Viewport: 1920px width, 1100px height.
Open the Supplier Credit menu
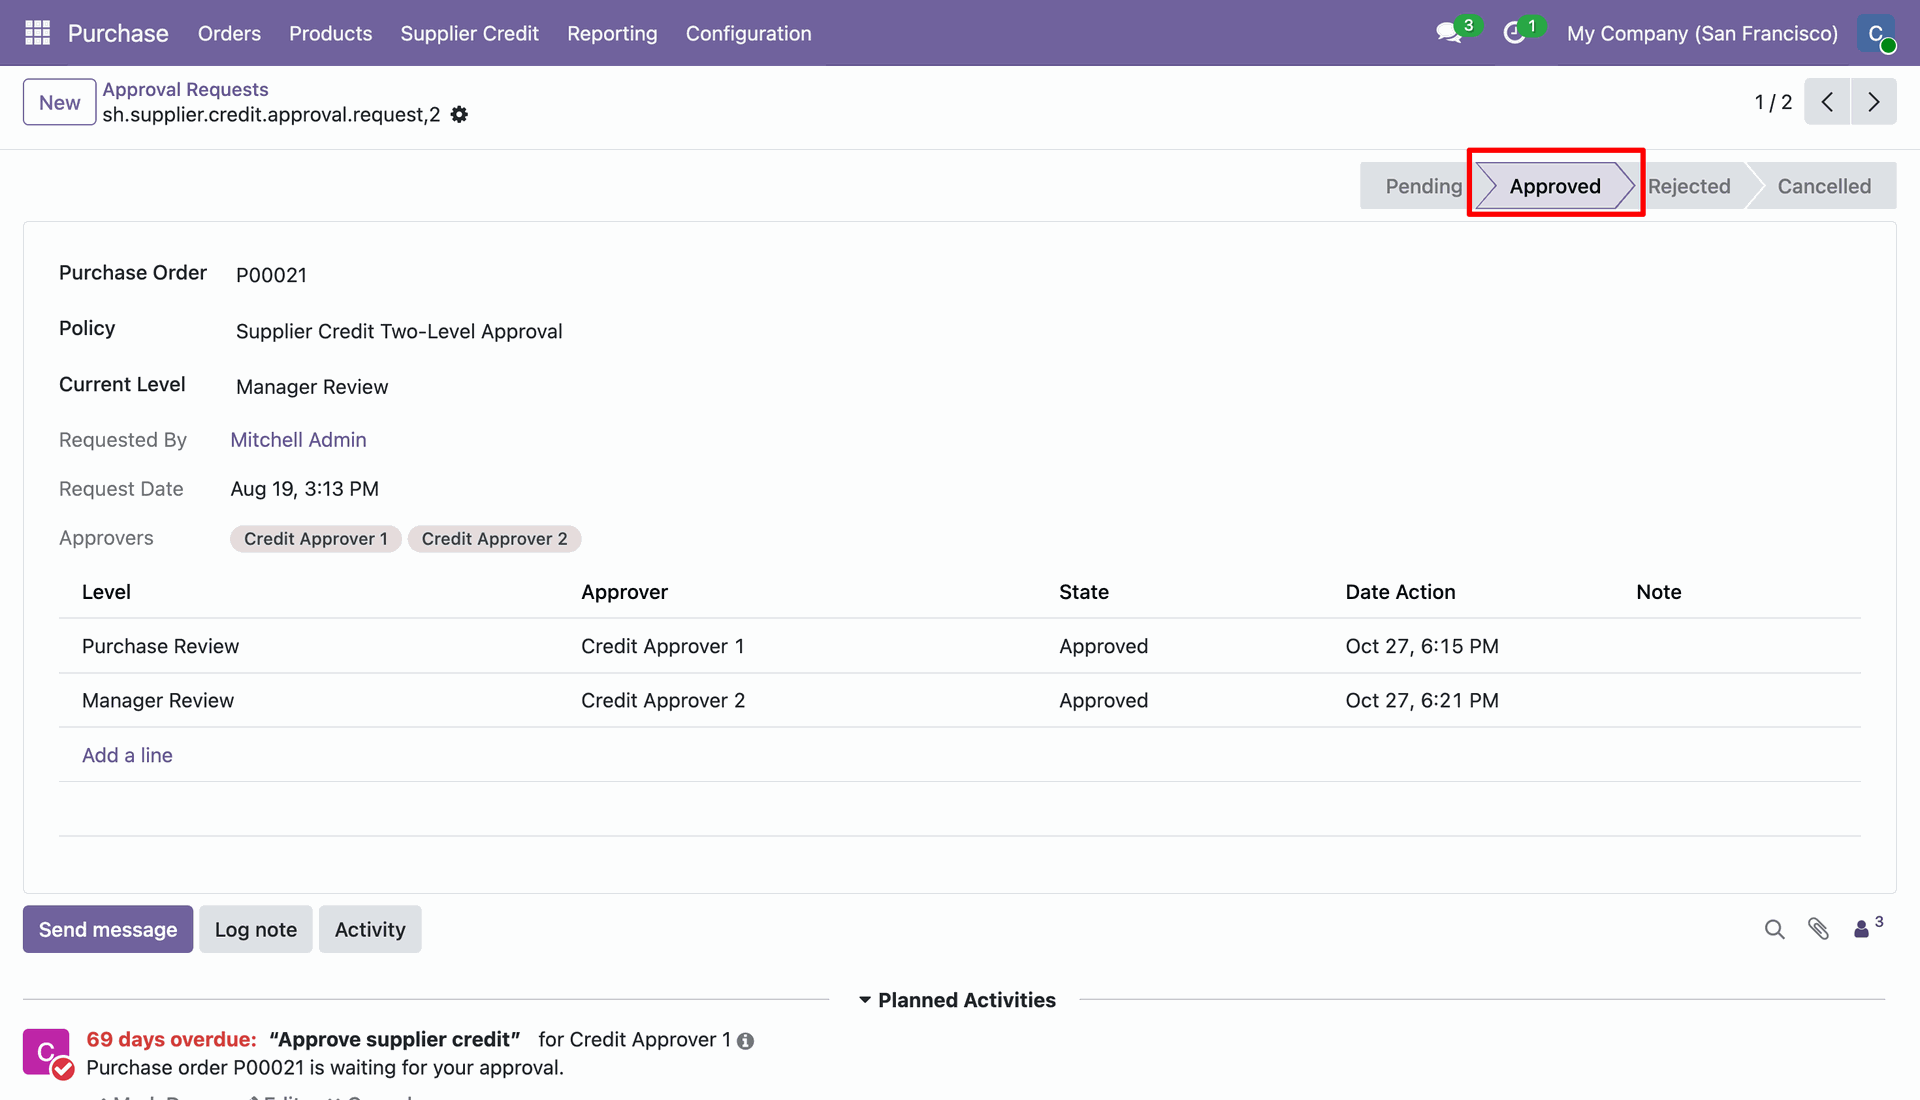469,33
